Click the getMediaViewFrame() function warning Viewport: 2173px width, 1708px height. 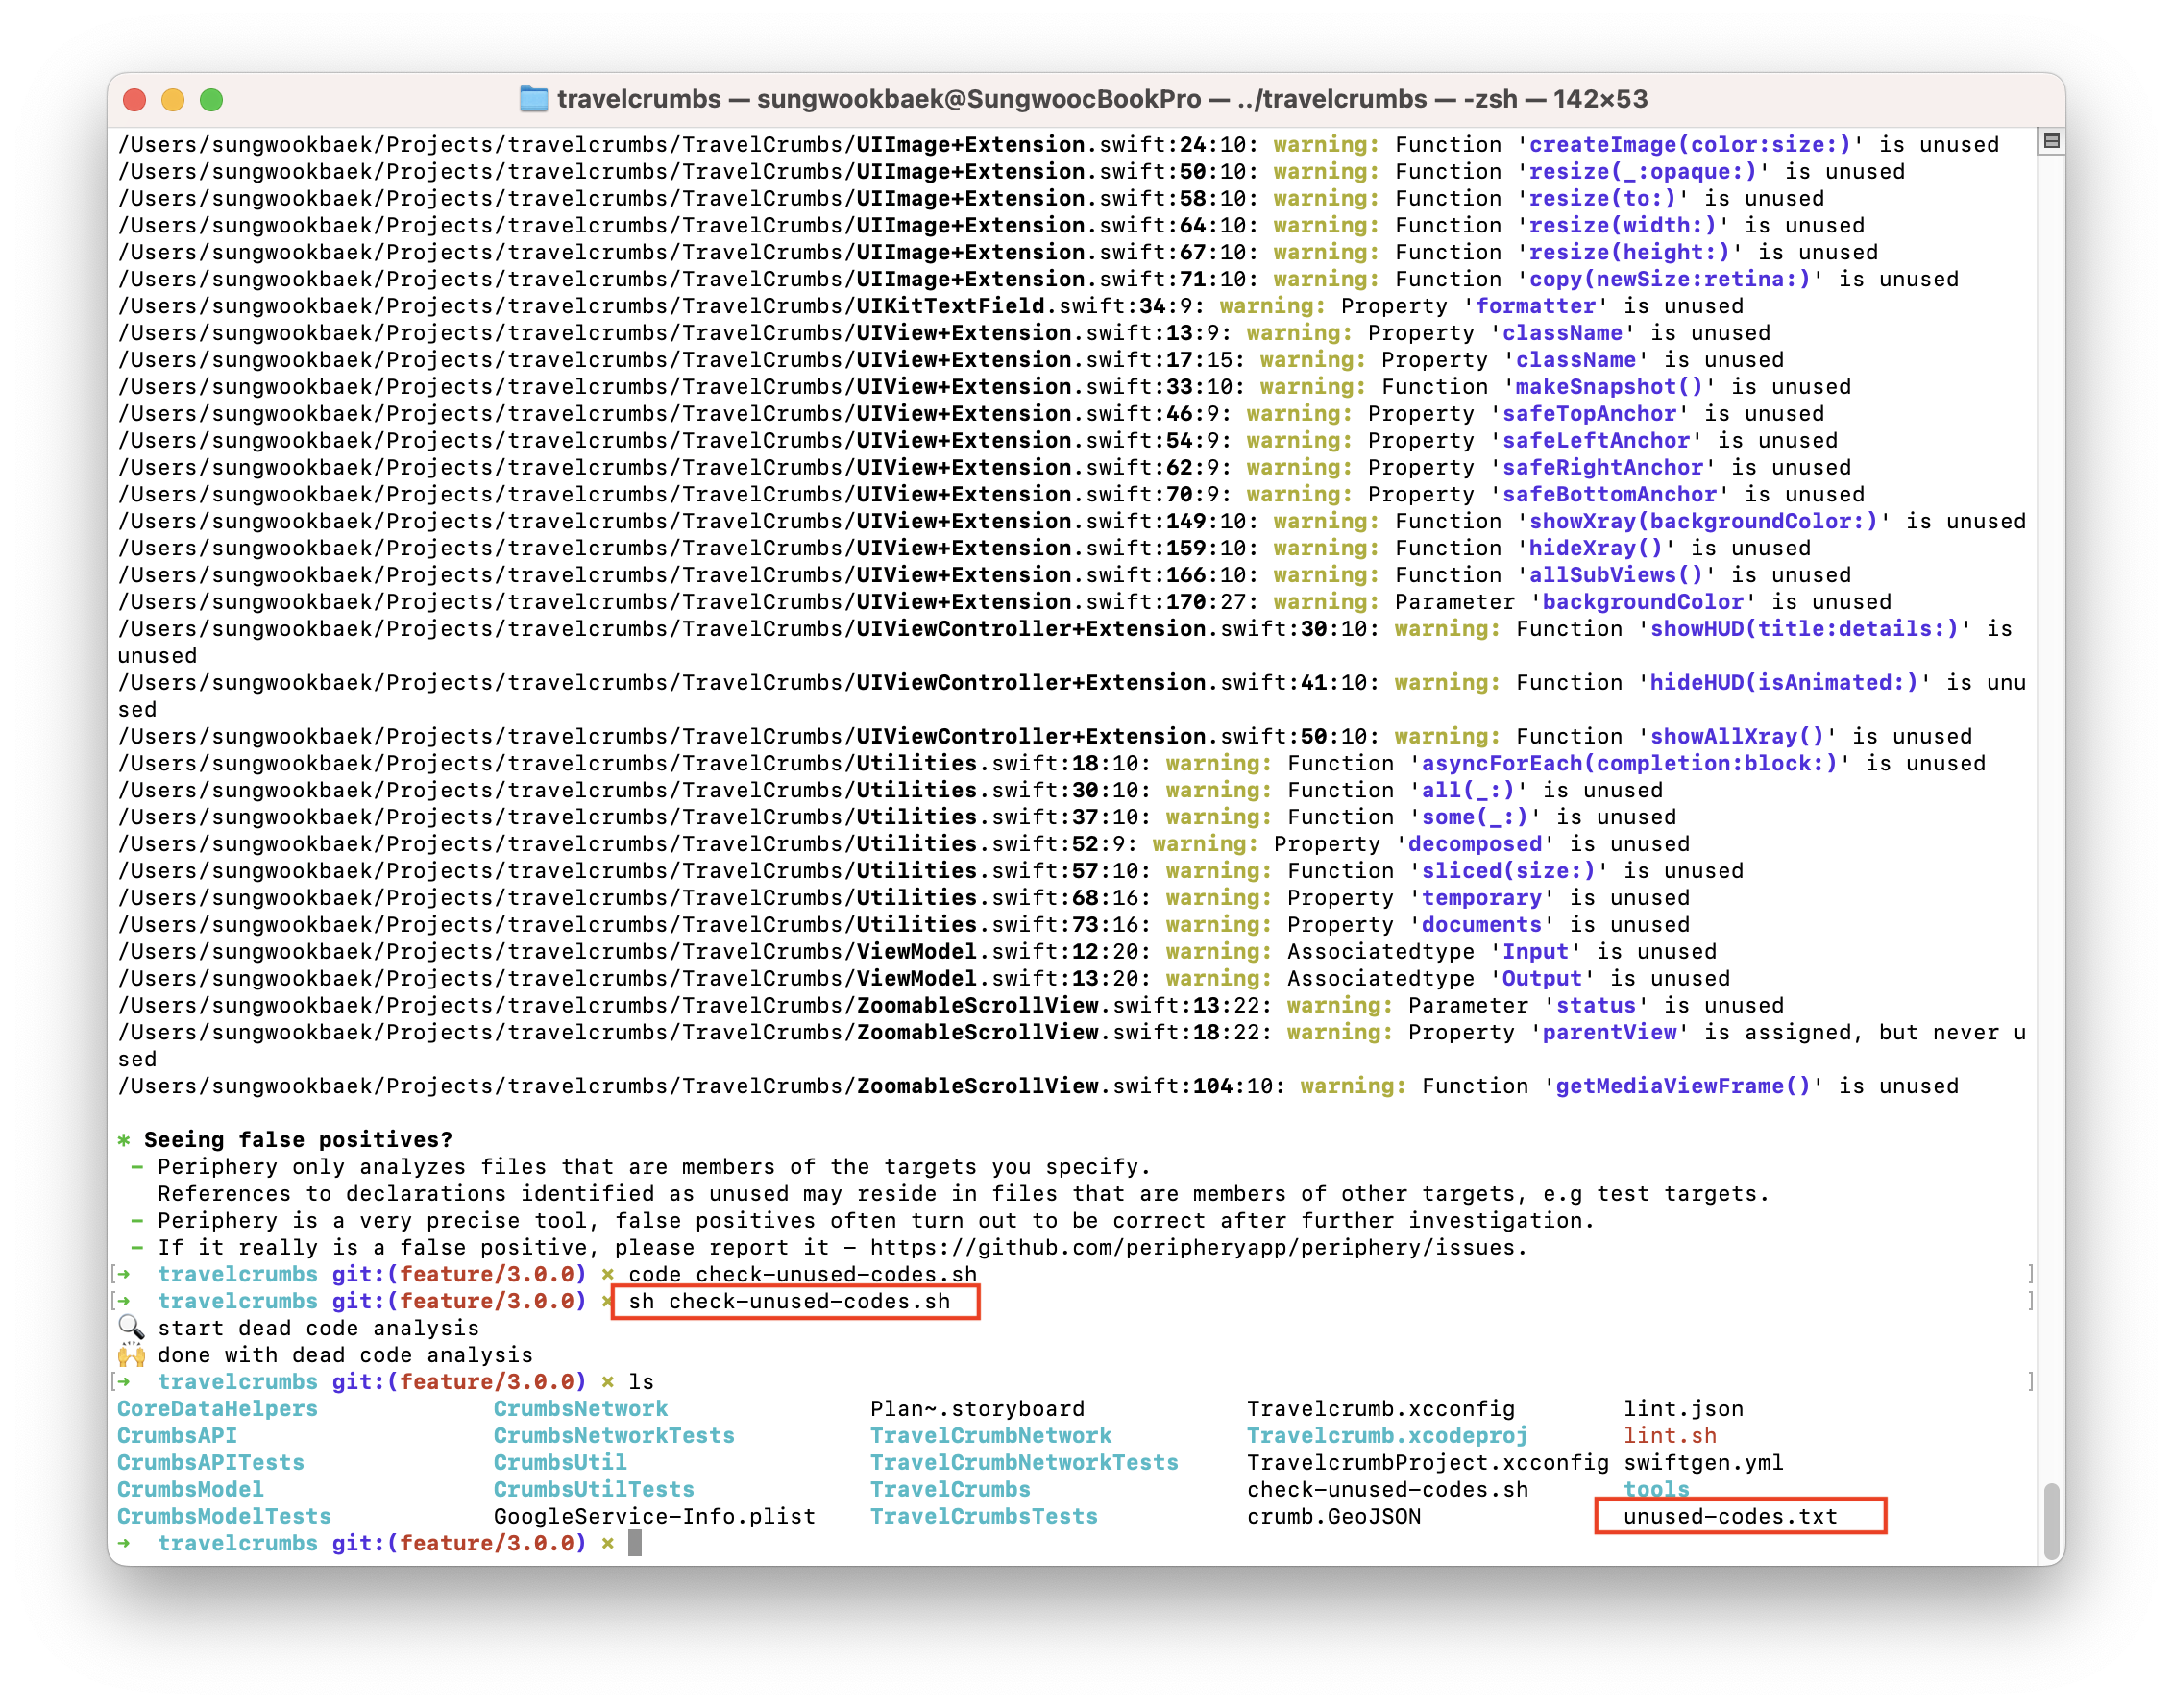pyautogui.click(x=1682, y=1086)
